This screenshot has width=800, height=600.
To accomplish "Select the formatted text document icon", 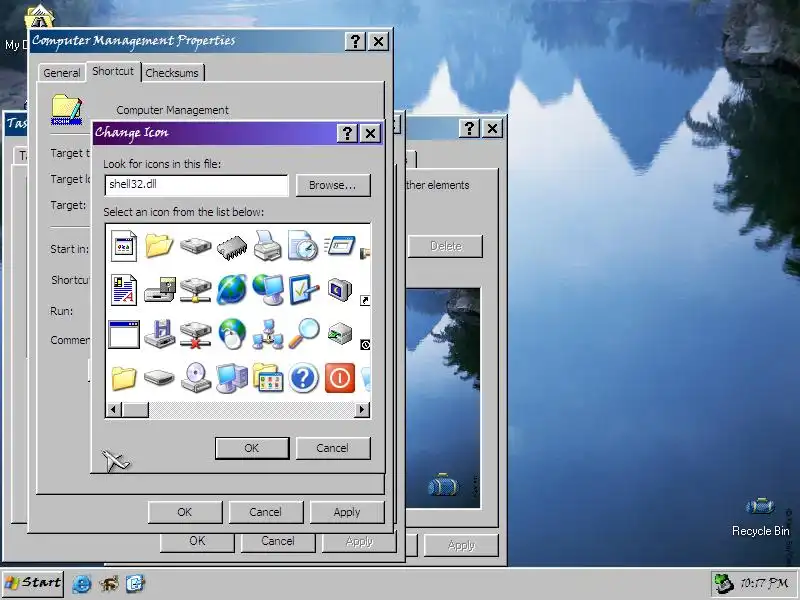I will pyautogui.click(x=124, y=290).
